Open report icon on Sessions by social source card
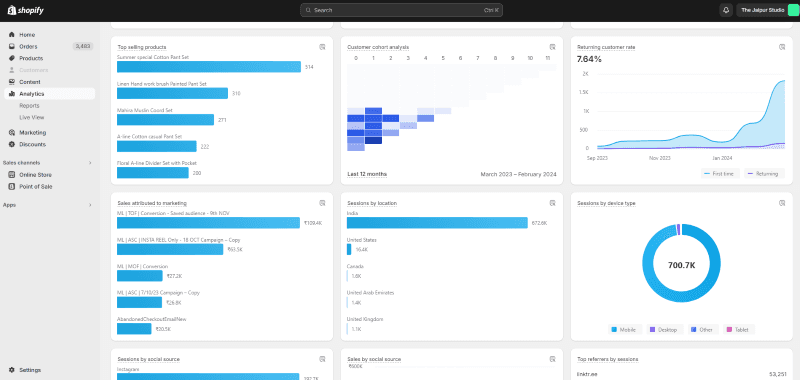Viewport: 800px width, 380px height. pyautogui.click(x=322, y=359)
